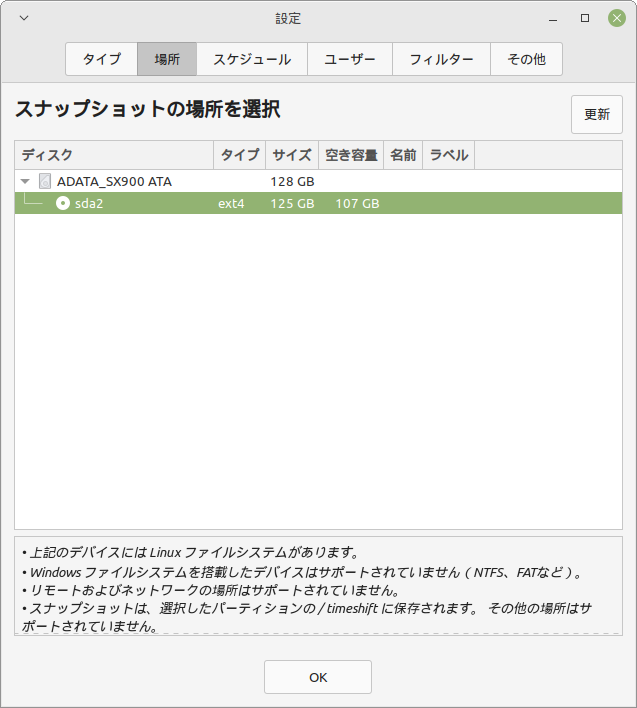Collapse the ADATA_SX900 ATA disk tree
Screen dimensions: 637x708
click(25, 182)
